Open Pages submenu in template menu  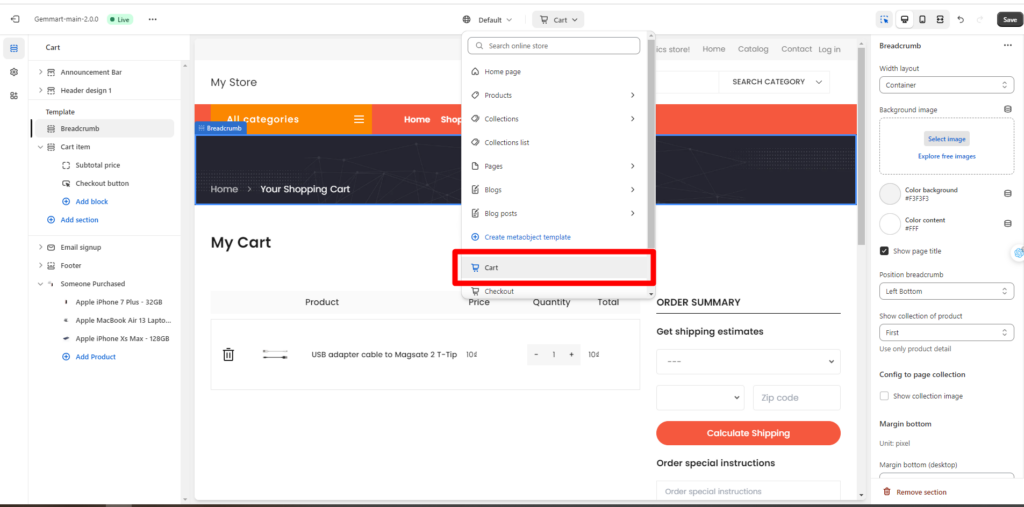coord(555,166)
